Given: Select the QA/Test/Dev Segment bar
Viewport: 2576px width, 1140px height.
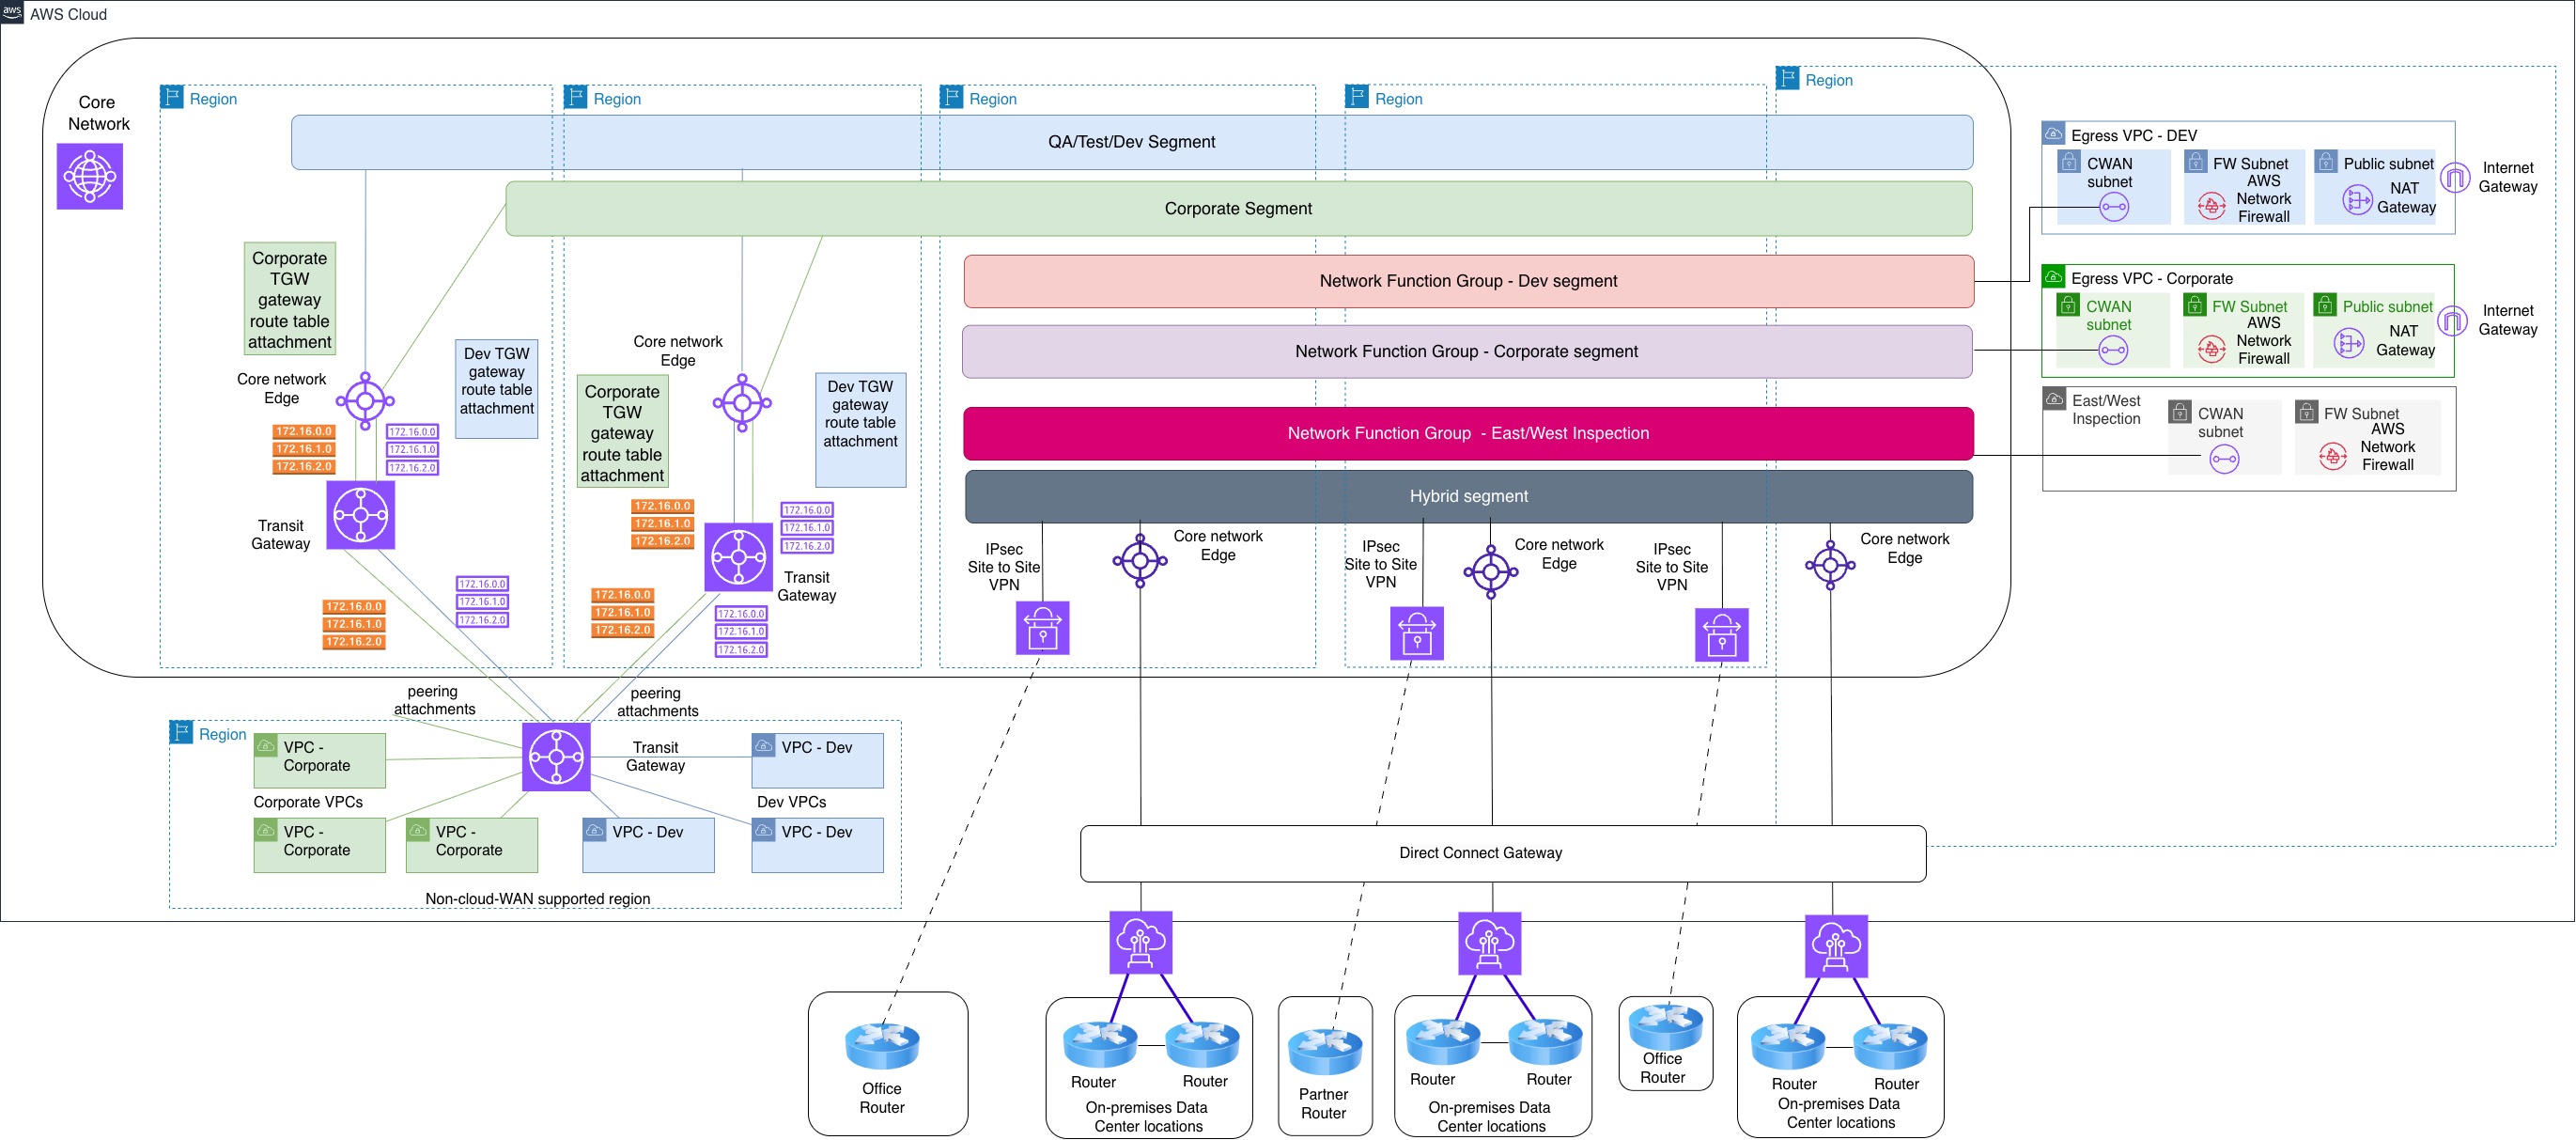Looking at the screenshot, I should (1131, 142).
